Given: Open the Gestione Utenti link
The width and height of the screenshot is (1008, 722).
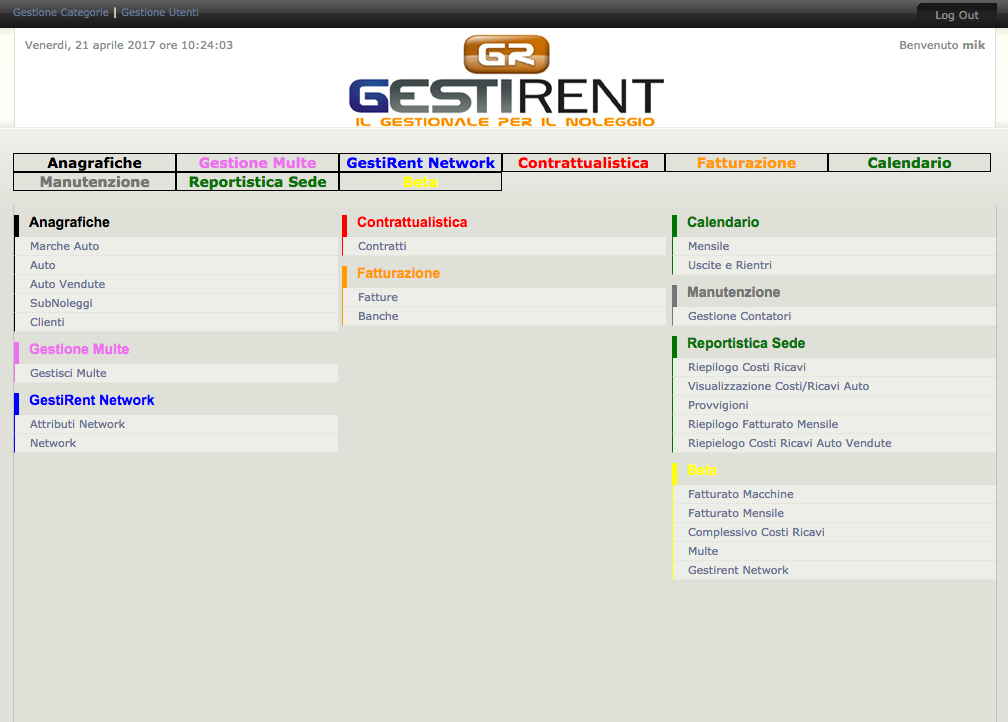Looking at the screenshot, I should tap(160, 12).
